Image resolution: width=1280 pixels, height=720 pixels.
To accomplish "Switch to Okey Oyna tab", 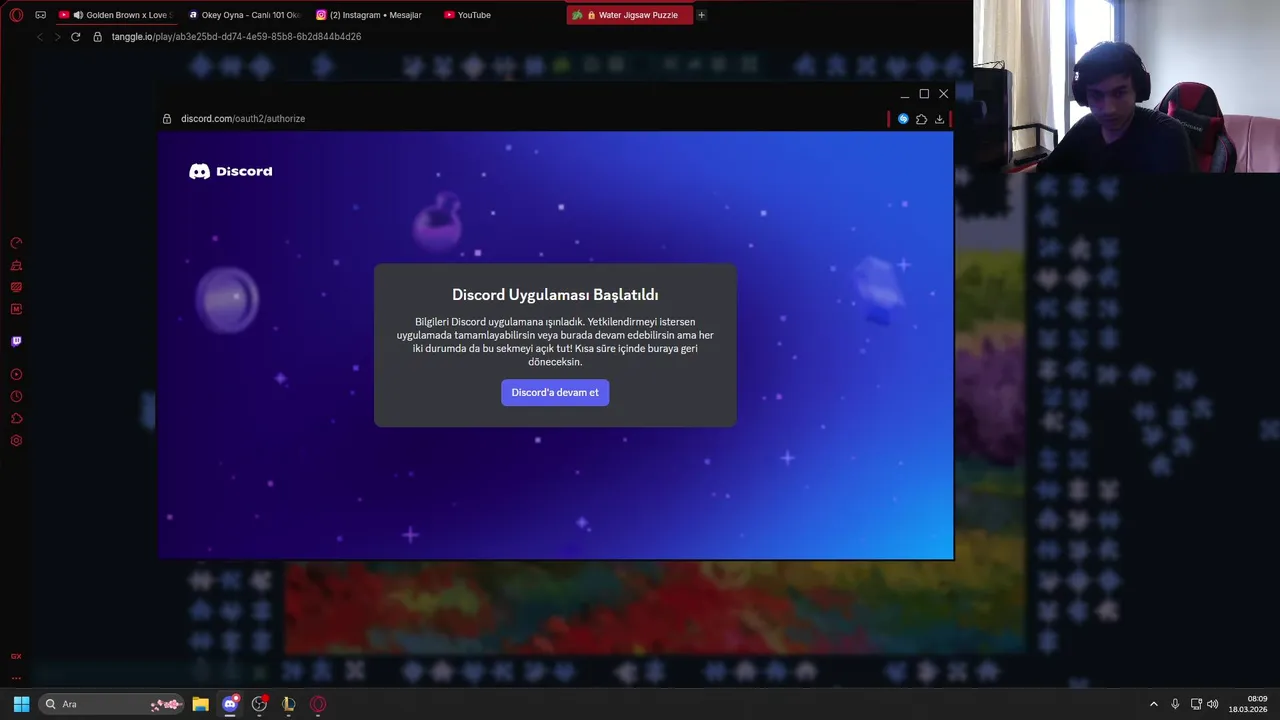I will click(x=244, y=15).
